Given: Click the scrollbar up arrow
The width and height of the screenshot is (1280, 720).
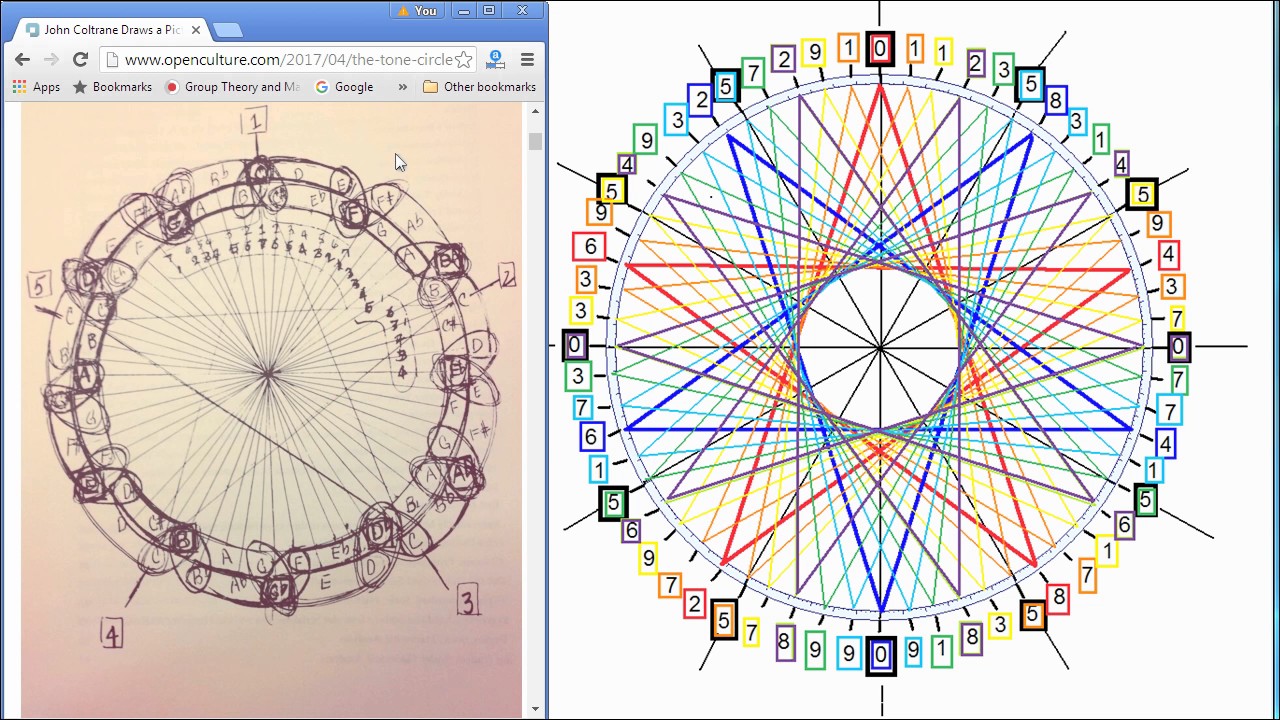Looking at the screenshot, I should [x=535, y=110].
